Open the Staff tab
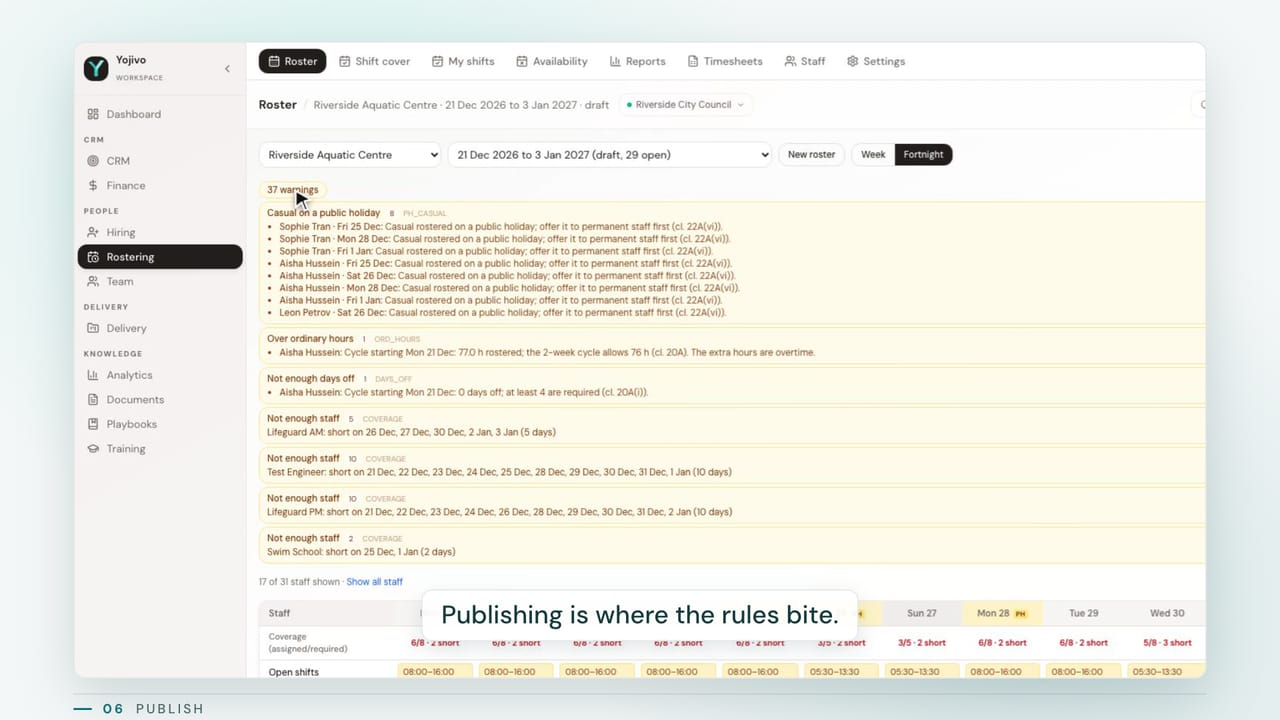The height and width of the screenshot is (720, 1280). click(x=805, y=61)
